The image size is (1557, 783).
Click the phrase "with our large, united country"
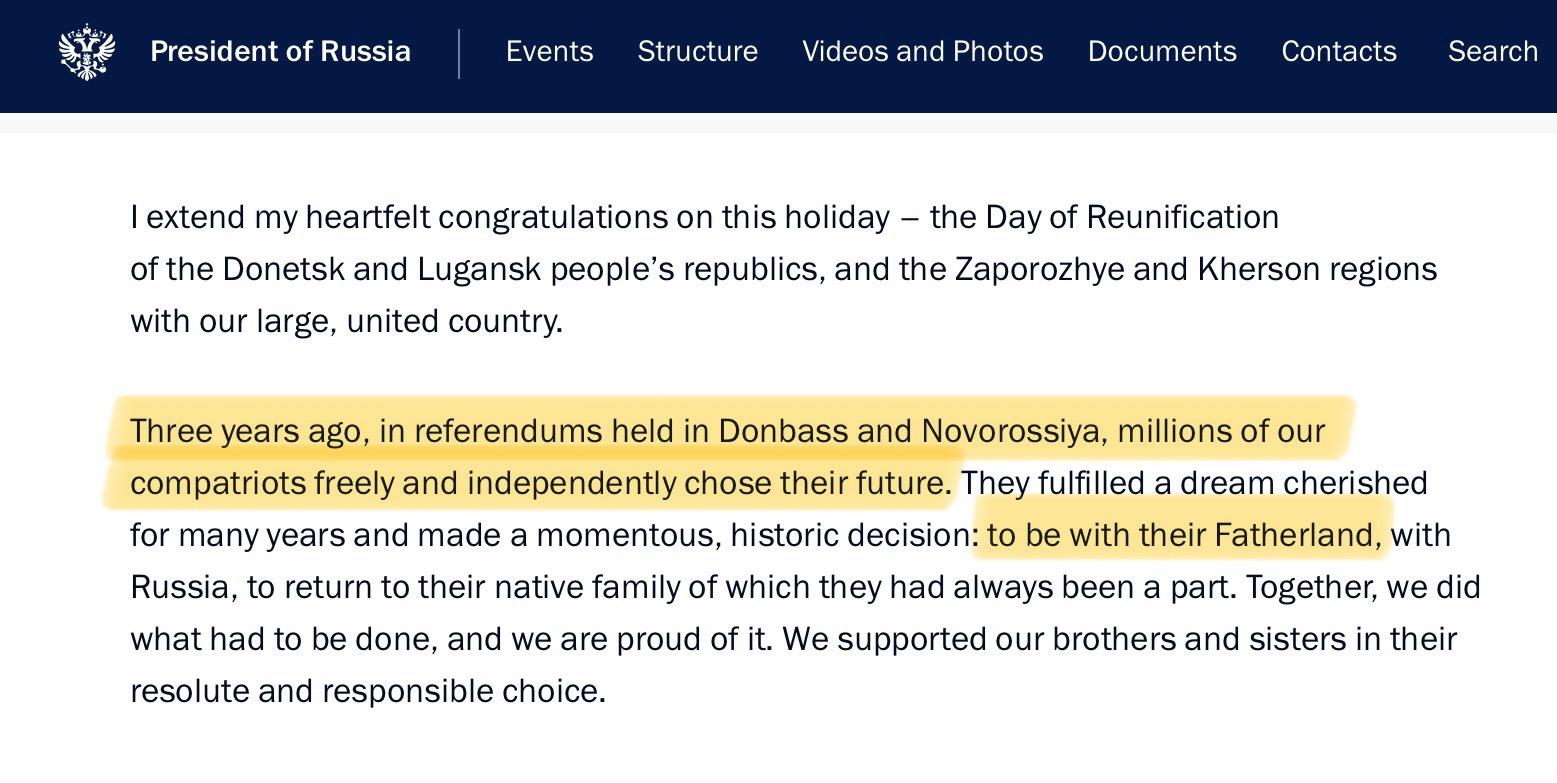coord(346,321)
